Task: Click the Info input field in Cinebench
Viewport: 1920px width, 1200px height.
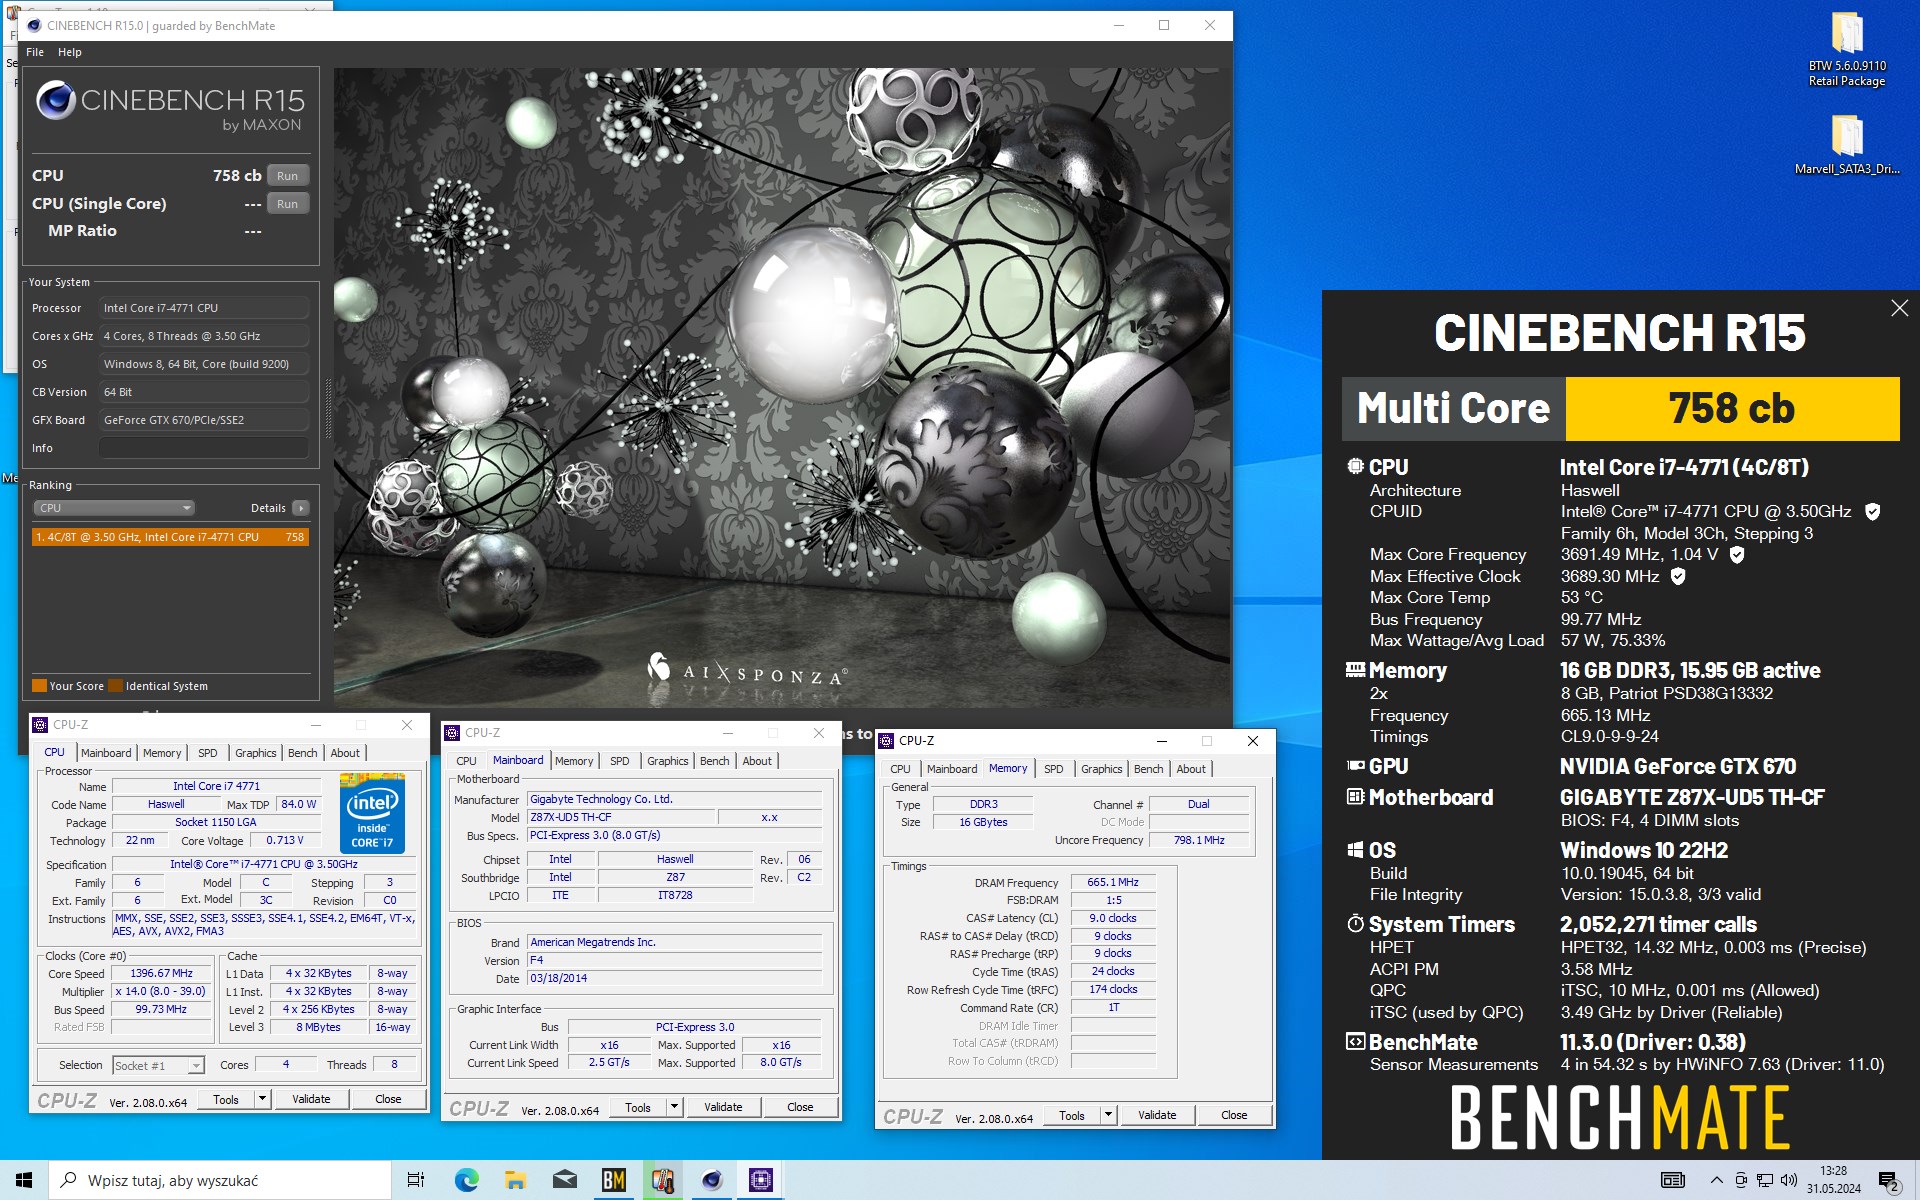Action: click(204, 448)
